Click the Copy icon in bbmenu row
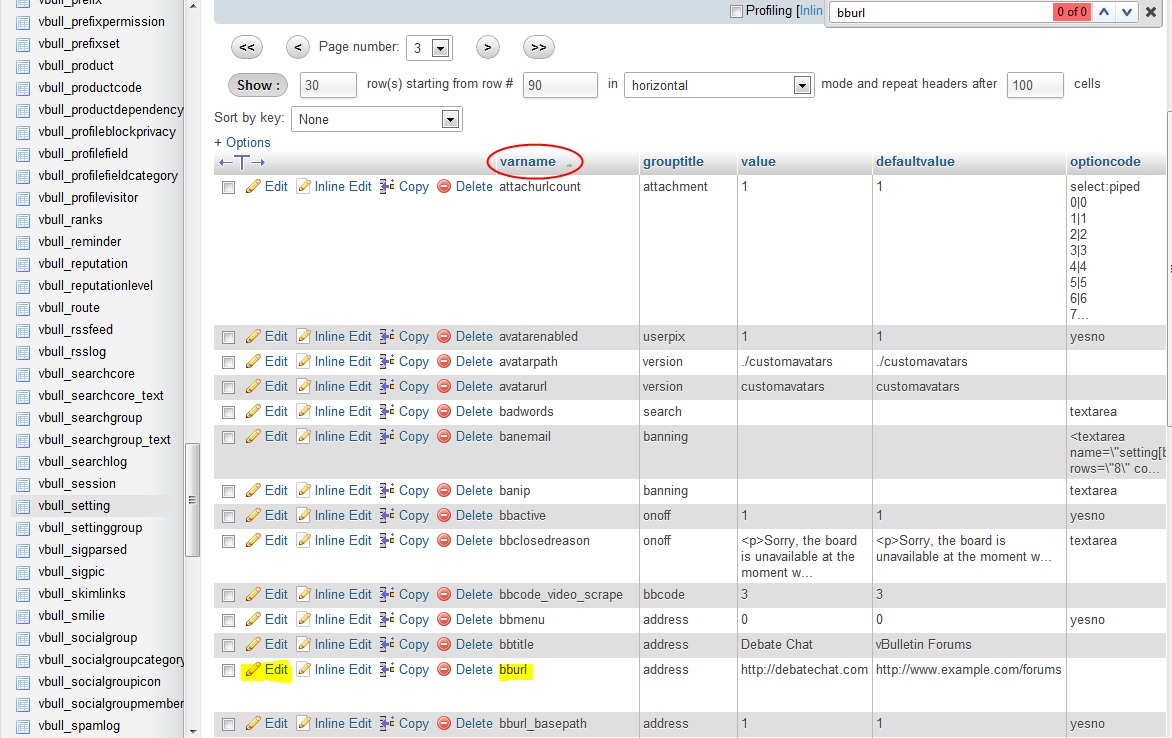 pyautogui.click(x=387, y=619)
